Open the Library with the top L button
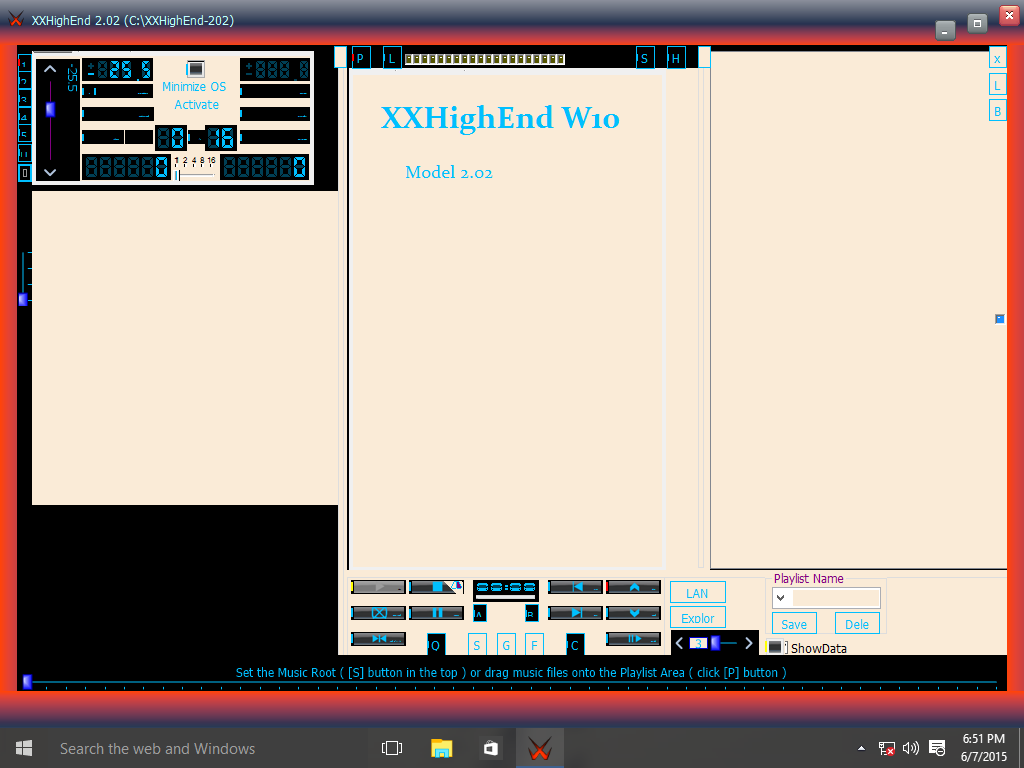Screen dimensions: 1024x768 [x=392, y=58]
